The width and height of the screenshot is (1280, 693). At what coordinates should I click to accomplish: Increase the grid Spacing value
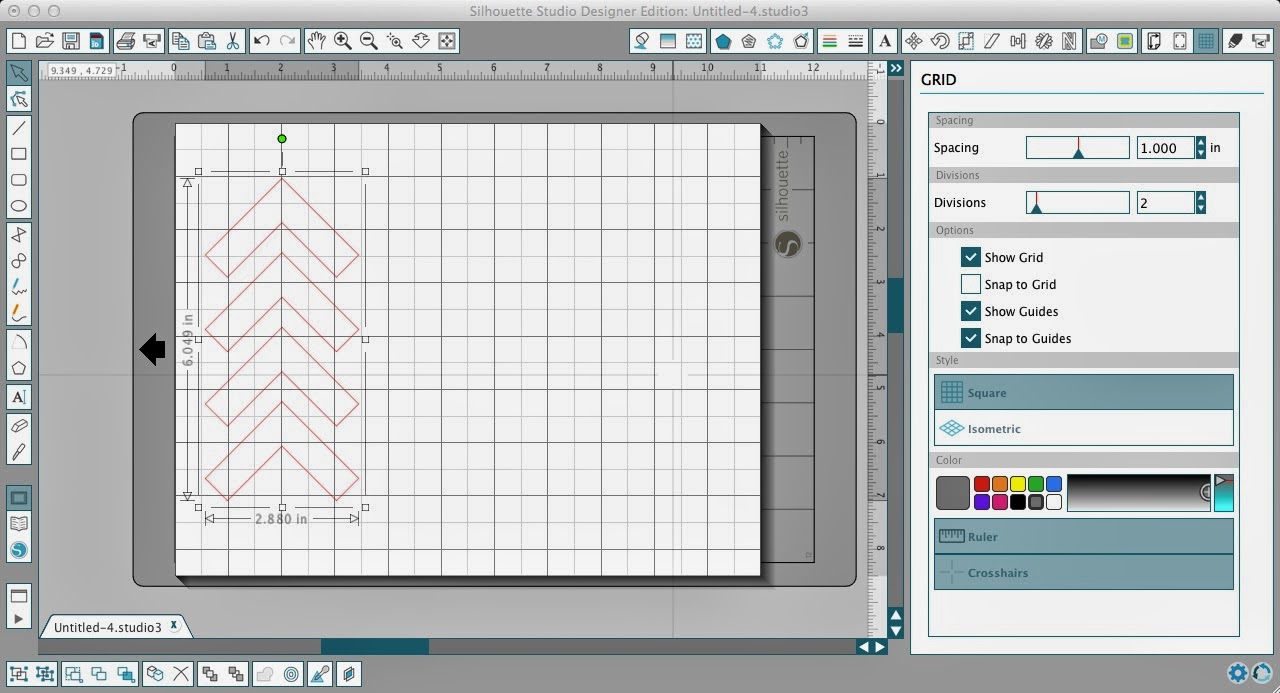(x=1199, y=143)
